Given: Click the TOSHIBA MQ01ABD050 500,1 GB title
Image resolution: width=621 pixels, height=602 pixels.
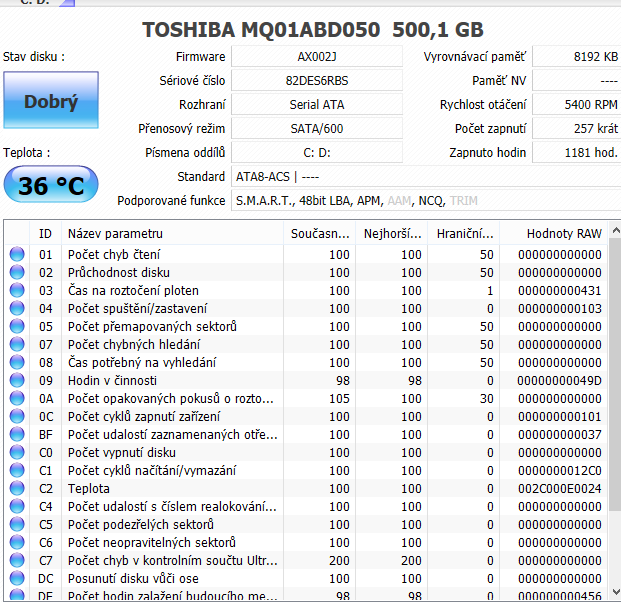Looking at the screenshot, I should [x=313, y=30].
